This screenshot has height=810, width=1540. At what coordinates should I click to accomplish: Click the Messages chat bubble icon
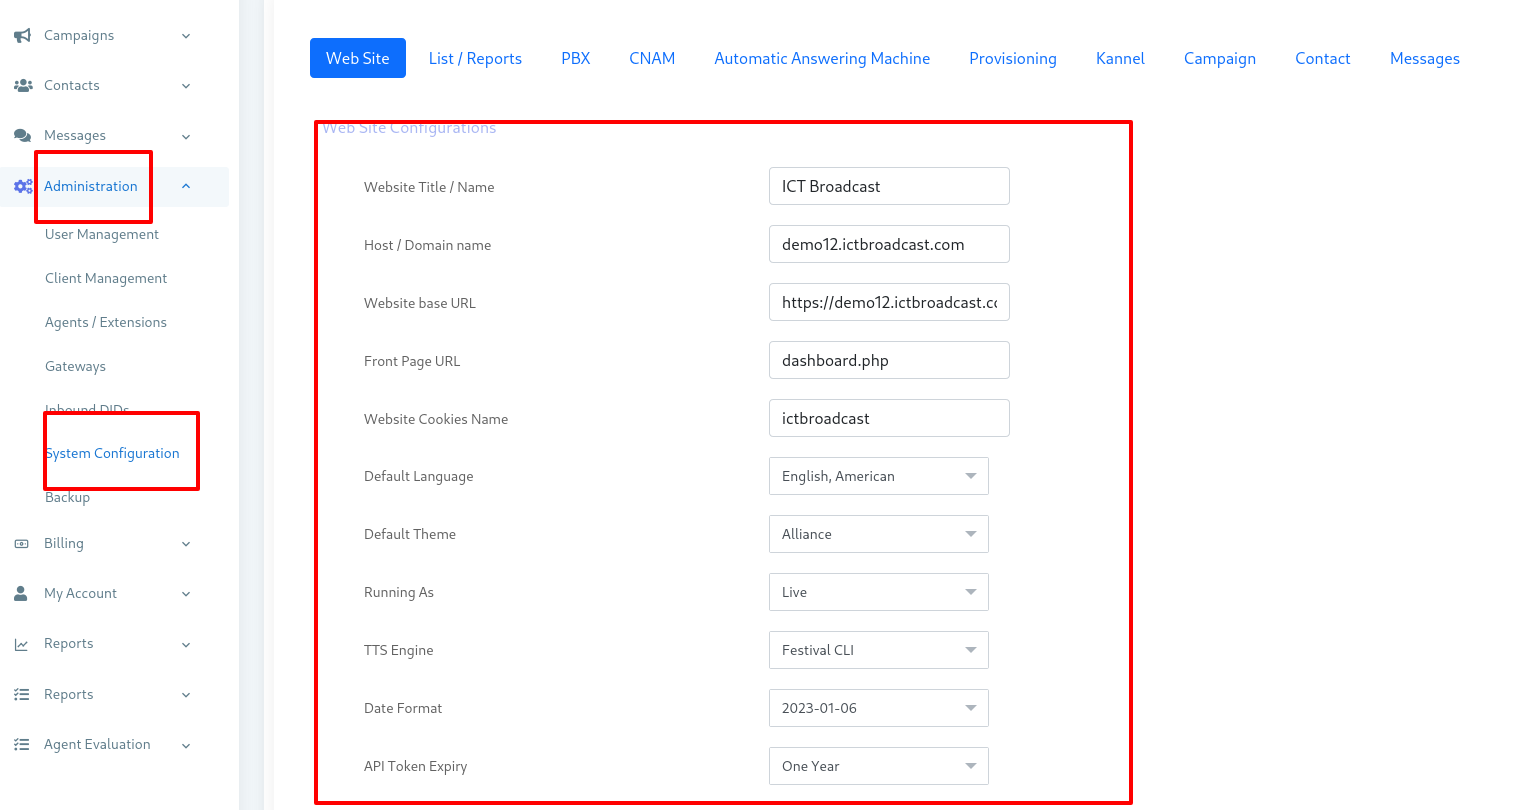coord(22,135)
